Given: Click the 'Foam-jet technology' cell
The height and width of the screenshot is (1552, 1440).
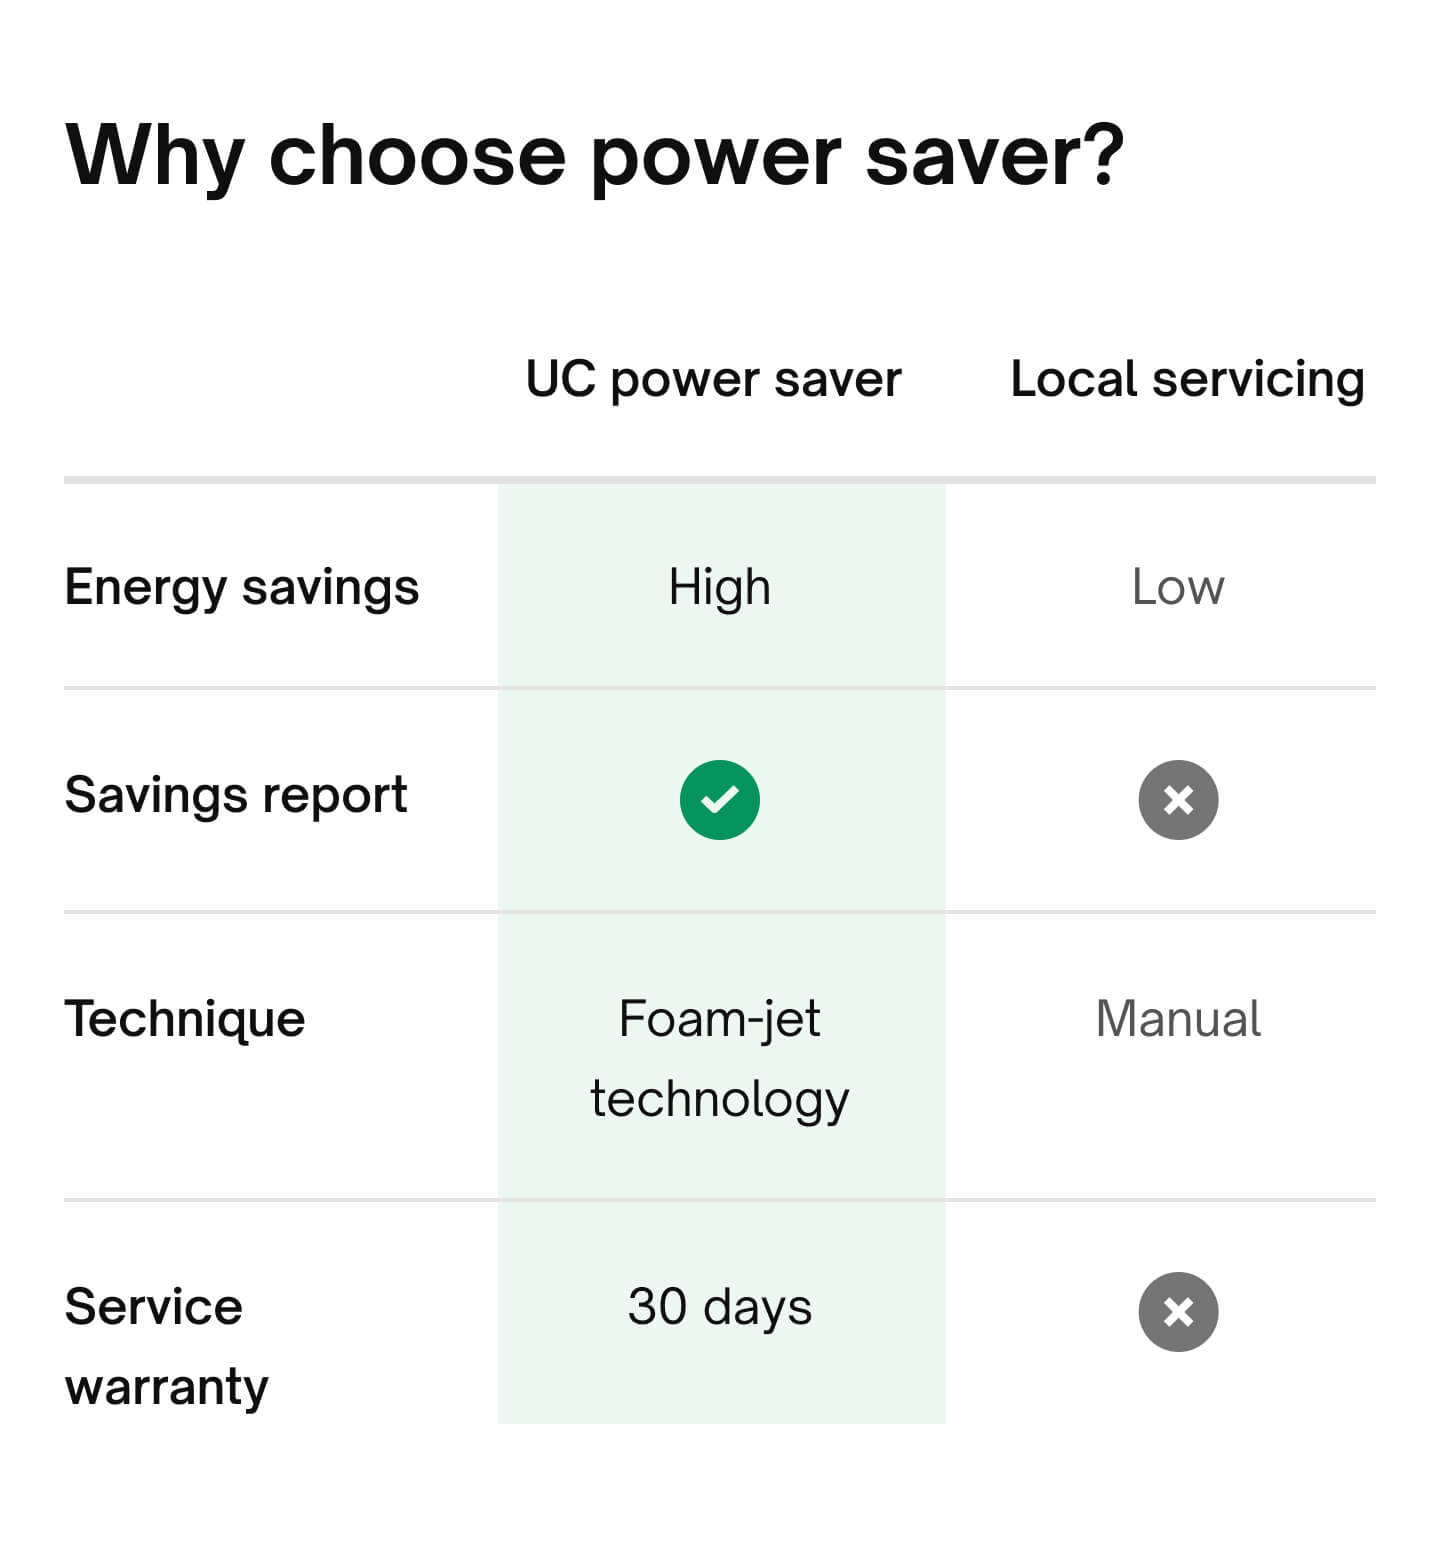Looking at the screenshot, I should (x=719, y=1058).
